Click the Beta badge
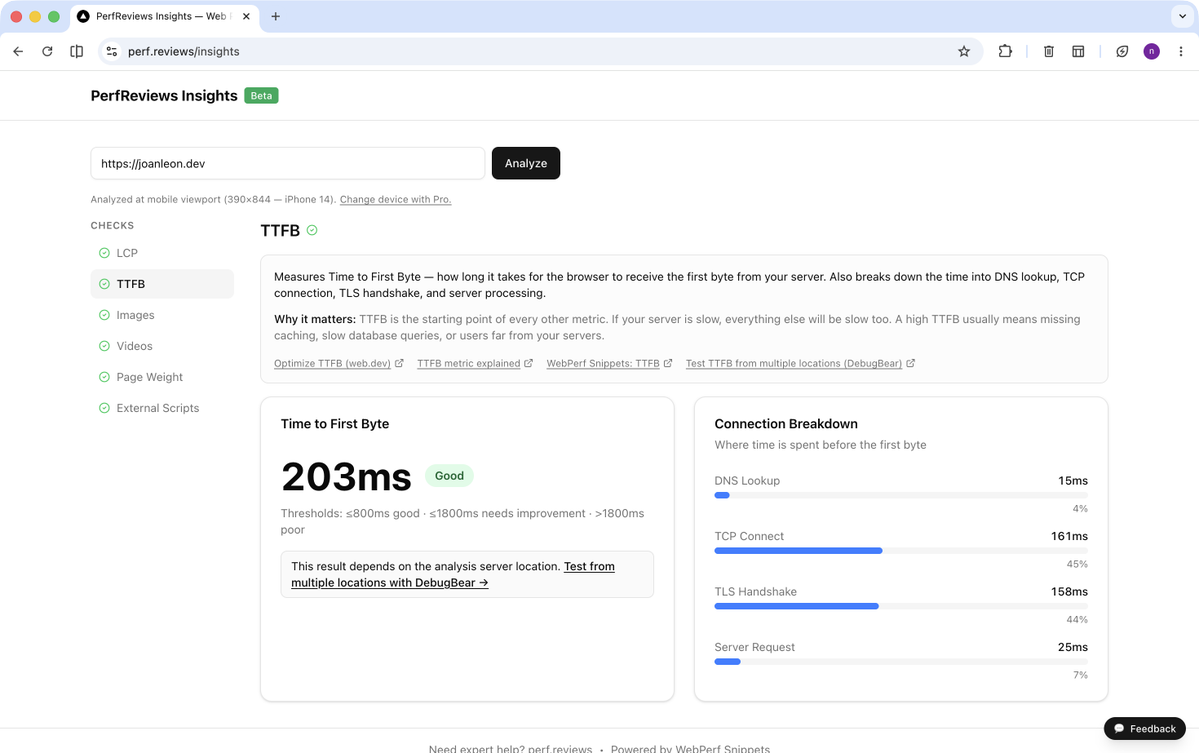 tap(262, 96)
